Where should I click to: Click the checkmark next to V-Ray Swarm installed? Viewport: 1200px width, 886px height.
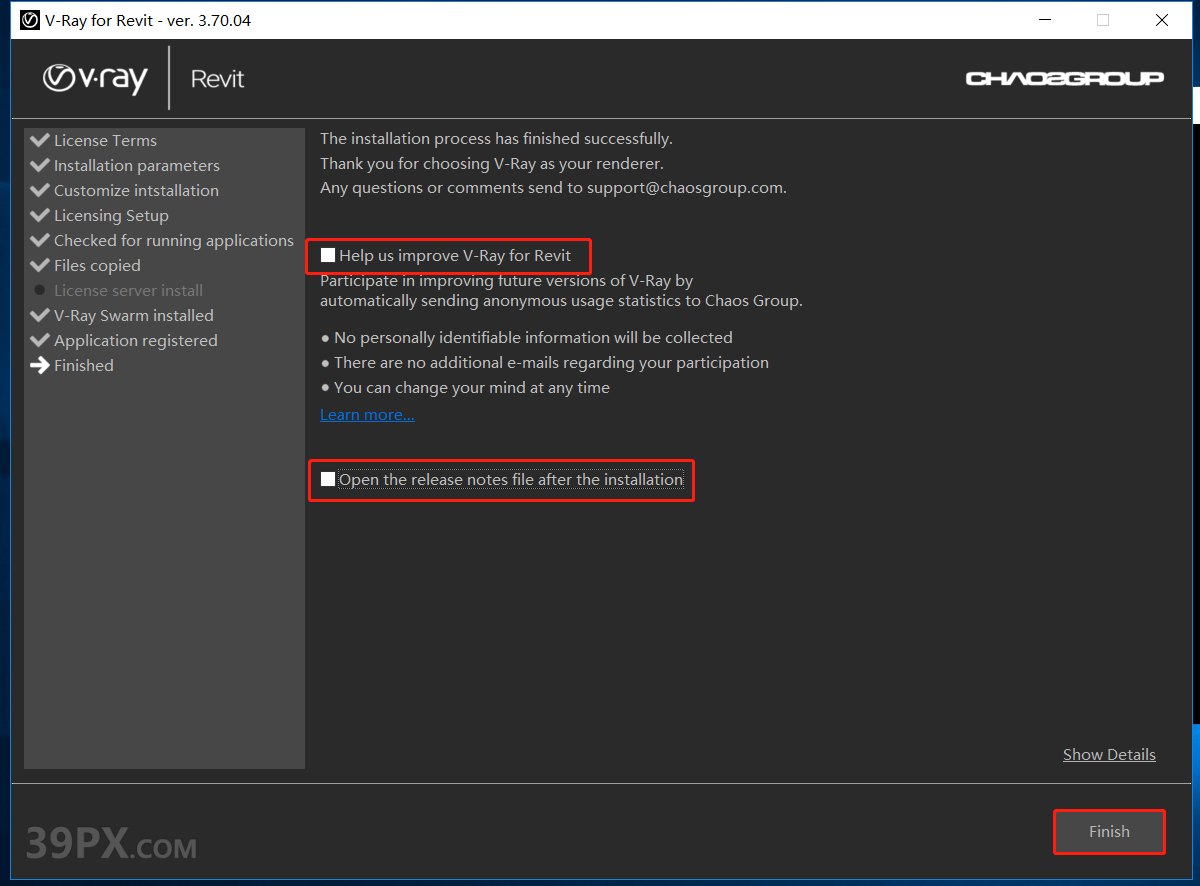tap(40, 315)
